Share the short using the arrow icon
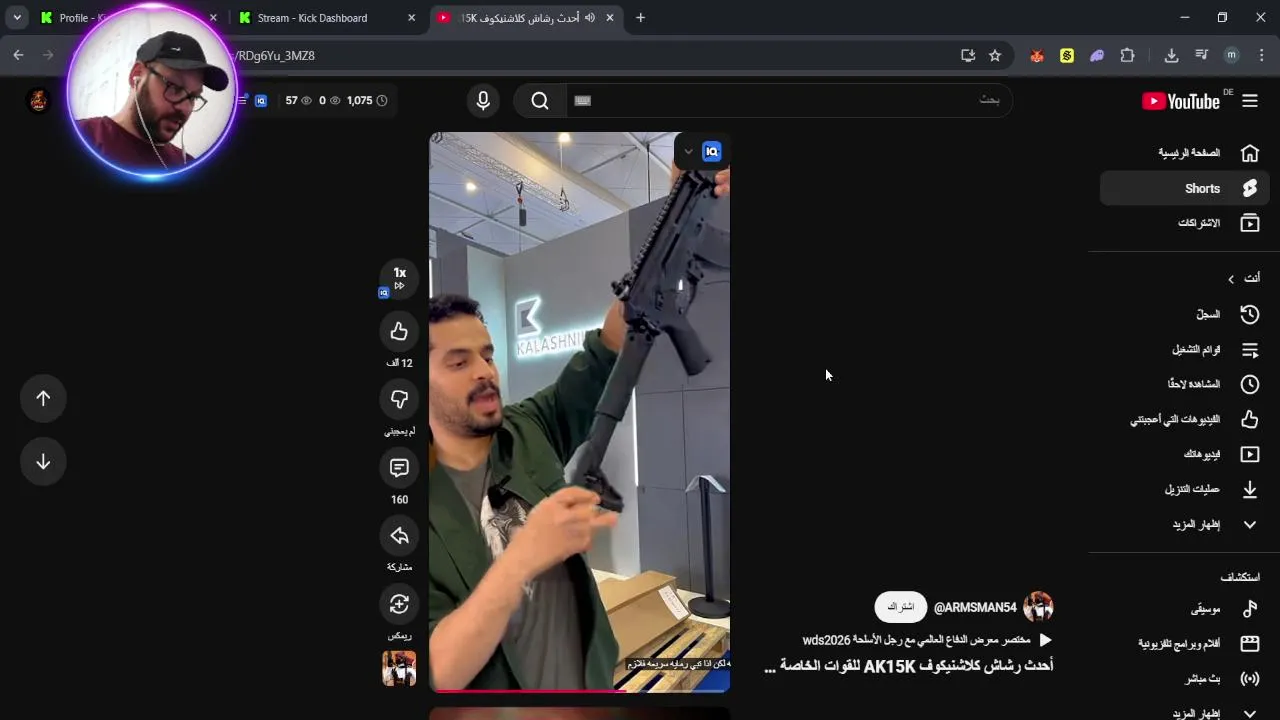 pyautogui.click(x=399, y=535)
